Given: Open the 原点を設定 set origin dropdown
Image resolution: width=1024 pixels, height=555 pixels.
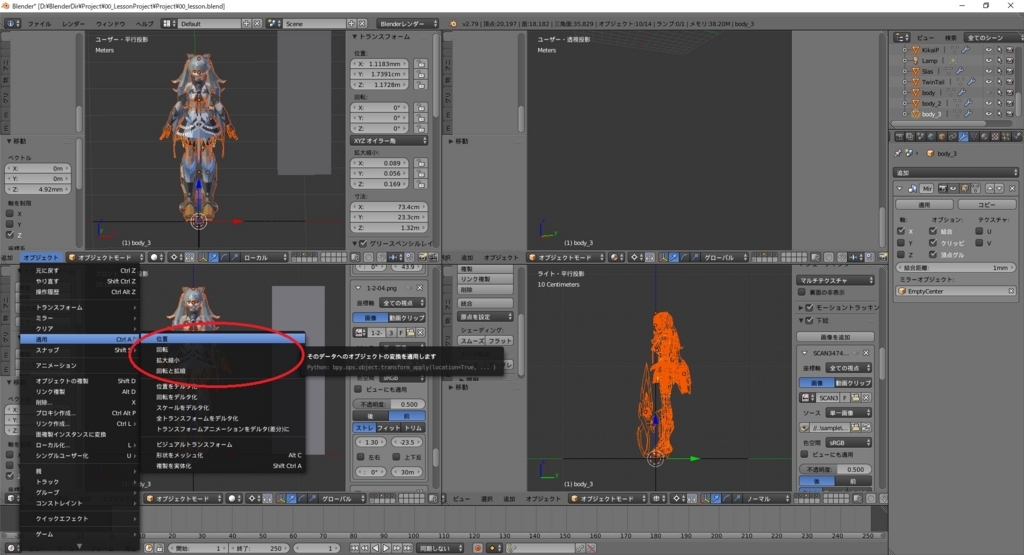Looking at the screenshot, I should (485, 317).
